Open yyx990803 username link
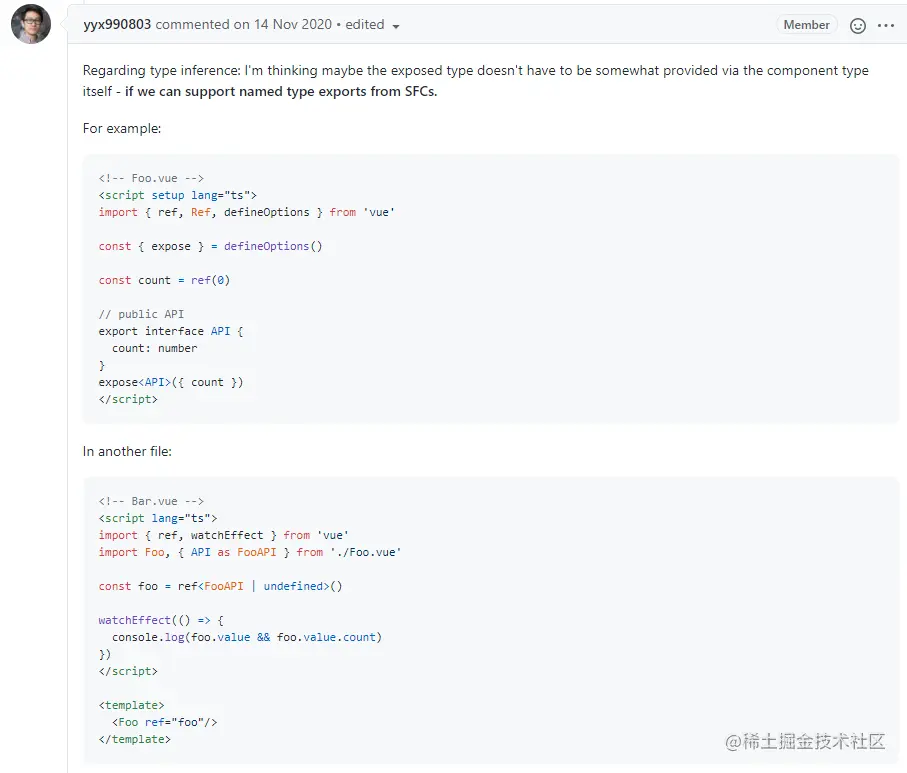The height and width of the screenshot is (773, 907). pyautogui.click(x=117, y=24)
